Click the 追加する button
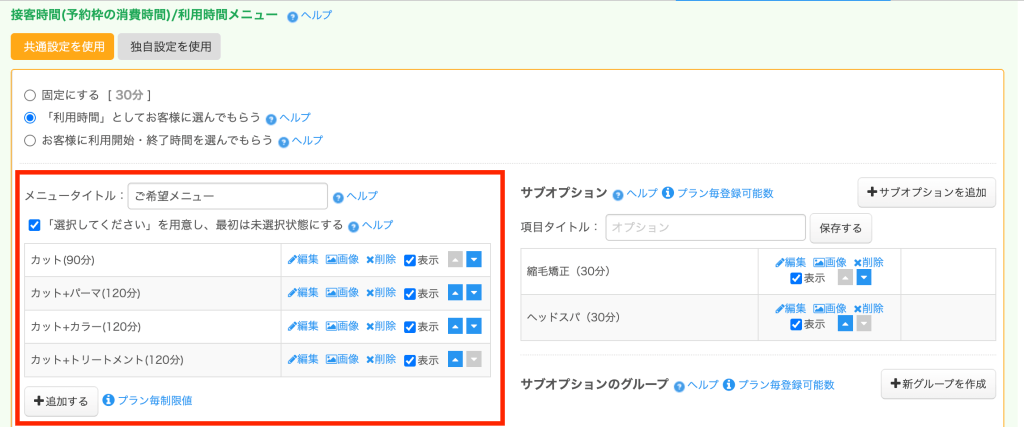The image size is (1024, 427). 61,401
